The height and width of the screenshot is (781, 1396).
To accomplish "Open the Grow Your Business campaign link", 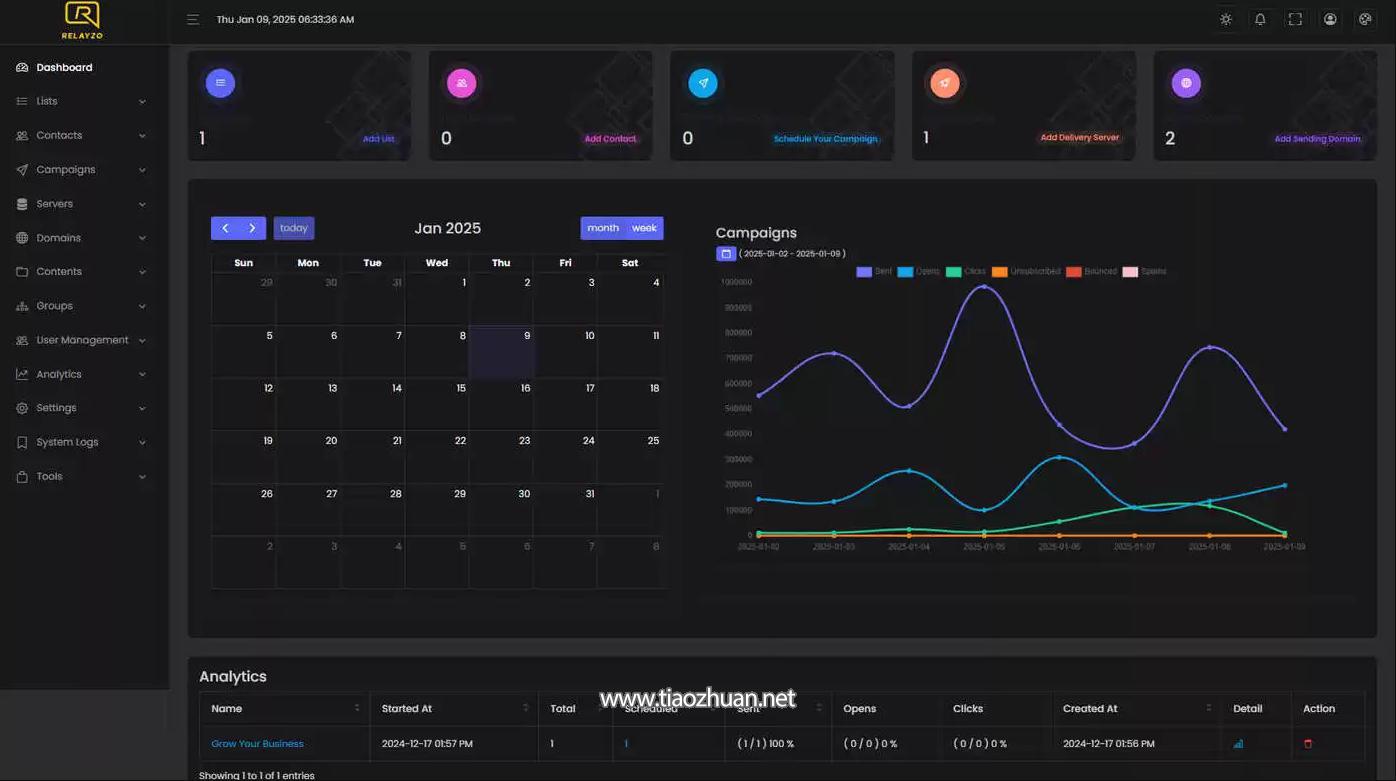I will coord(257,743).
